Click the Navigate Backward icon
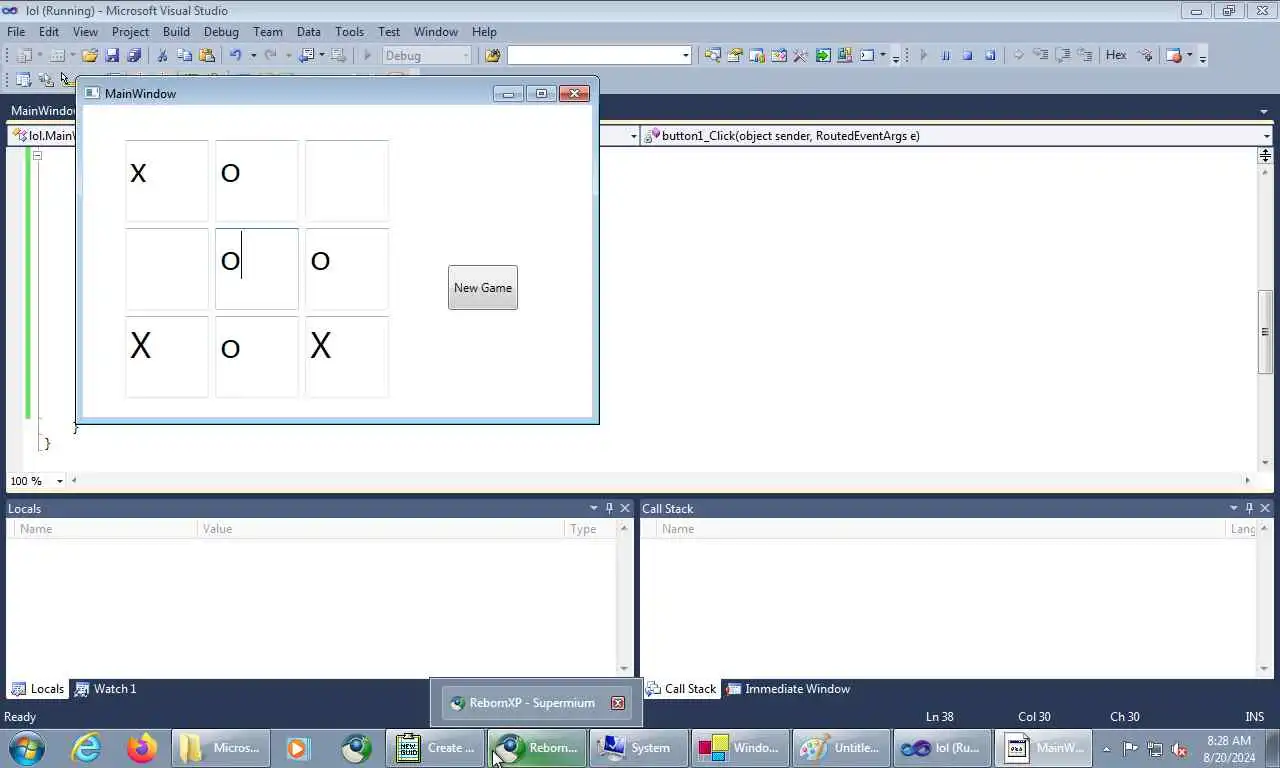This screenshot has height=768, width=1280. pyautogui.click(x=306, y=56)
